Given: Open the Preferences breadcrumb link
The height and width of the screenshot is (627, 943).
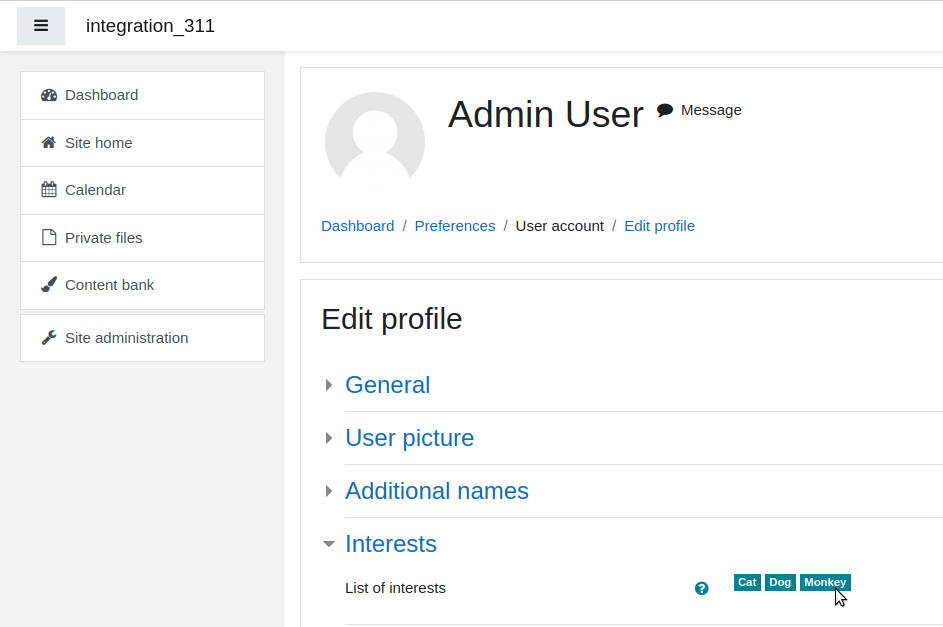Looking at the screenshot, I should 455,226.
